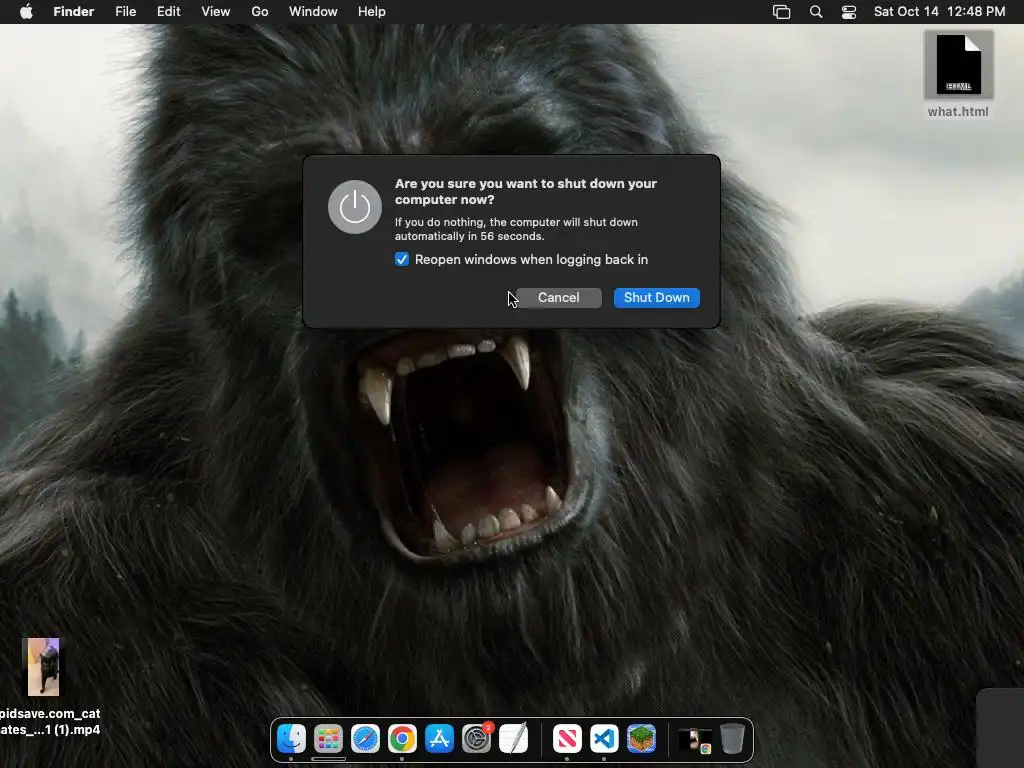
Task: Open Spotlight search in the menu bar
Action: [816, 12]
